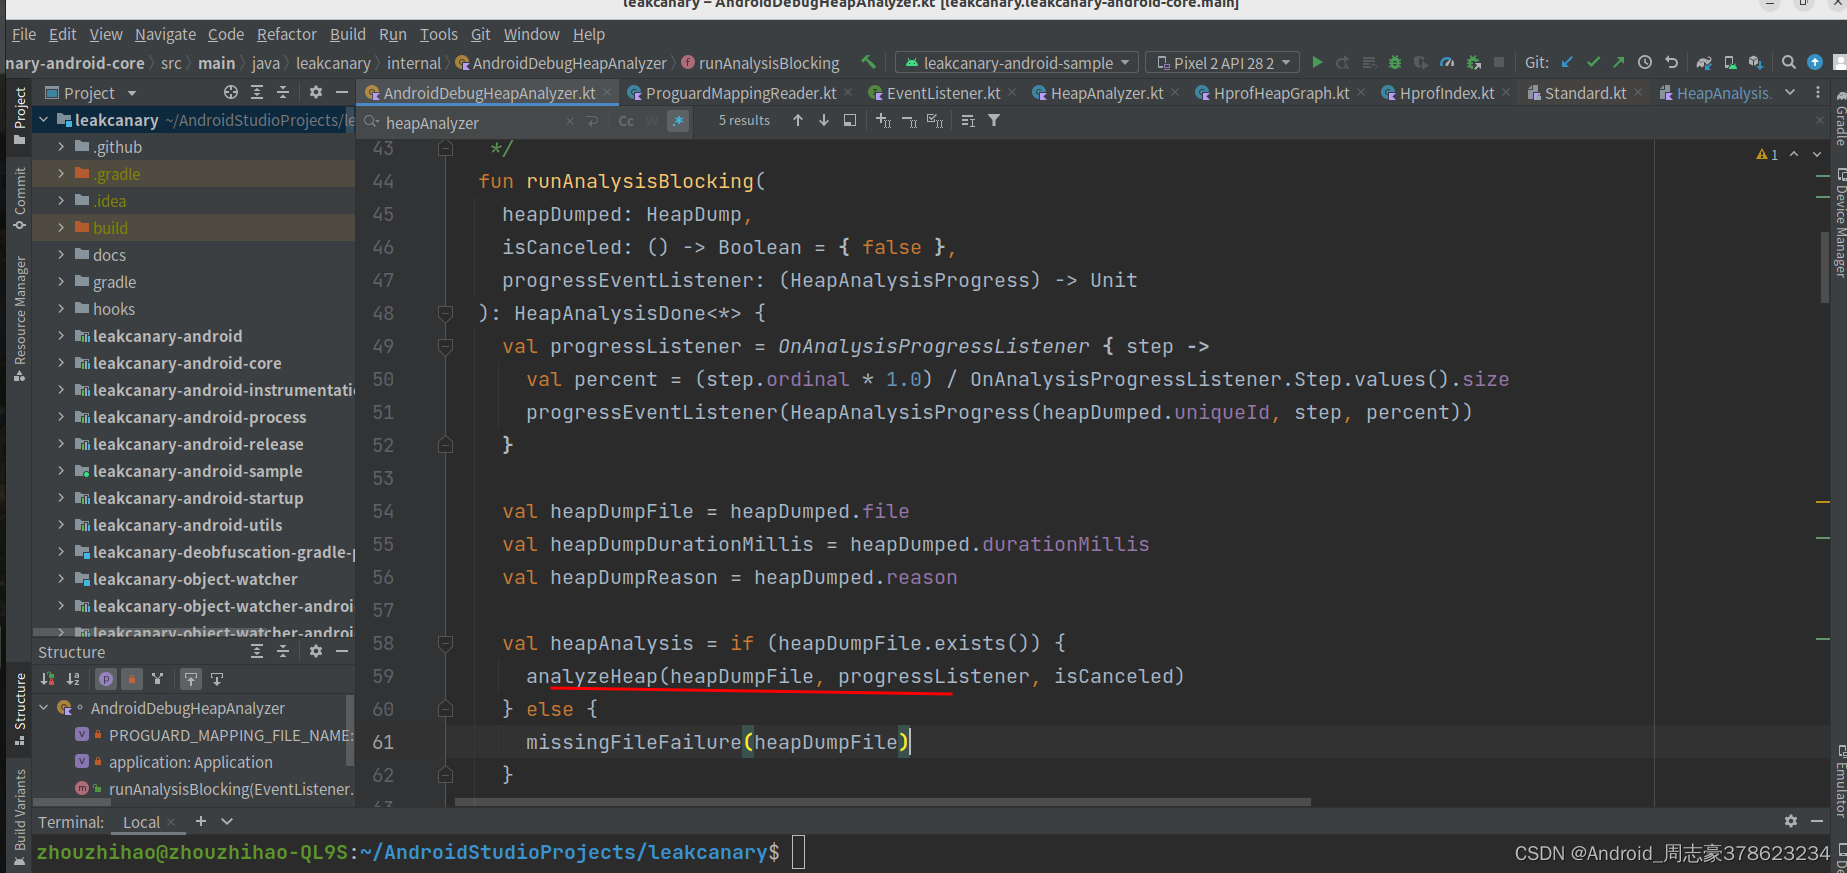Open the SDK Manager icon
This screenshot has width=1847, height=873.
coord(1756,62)
